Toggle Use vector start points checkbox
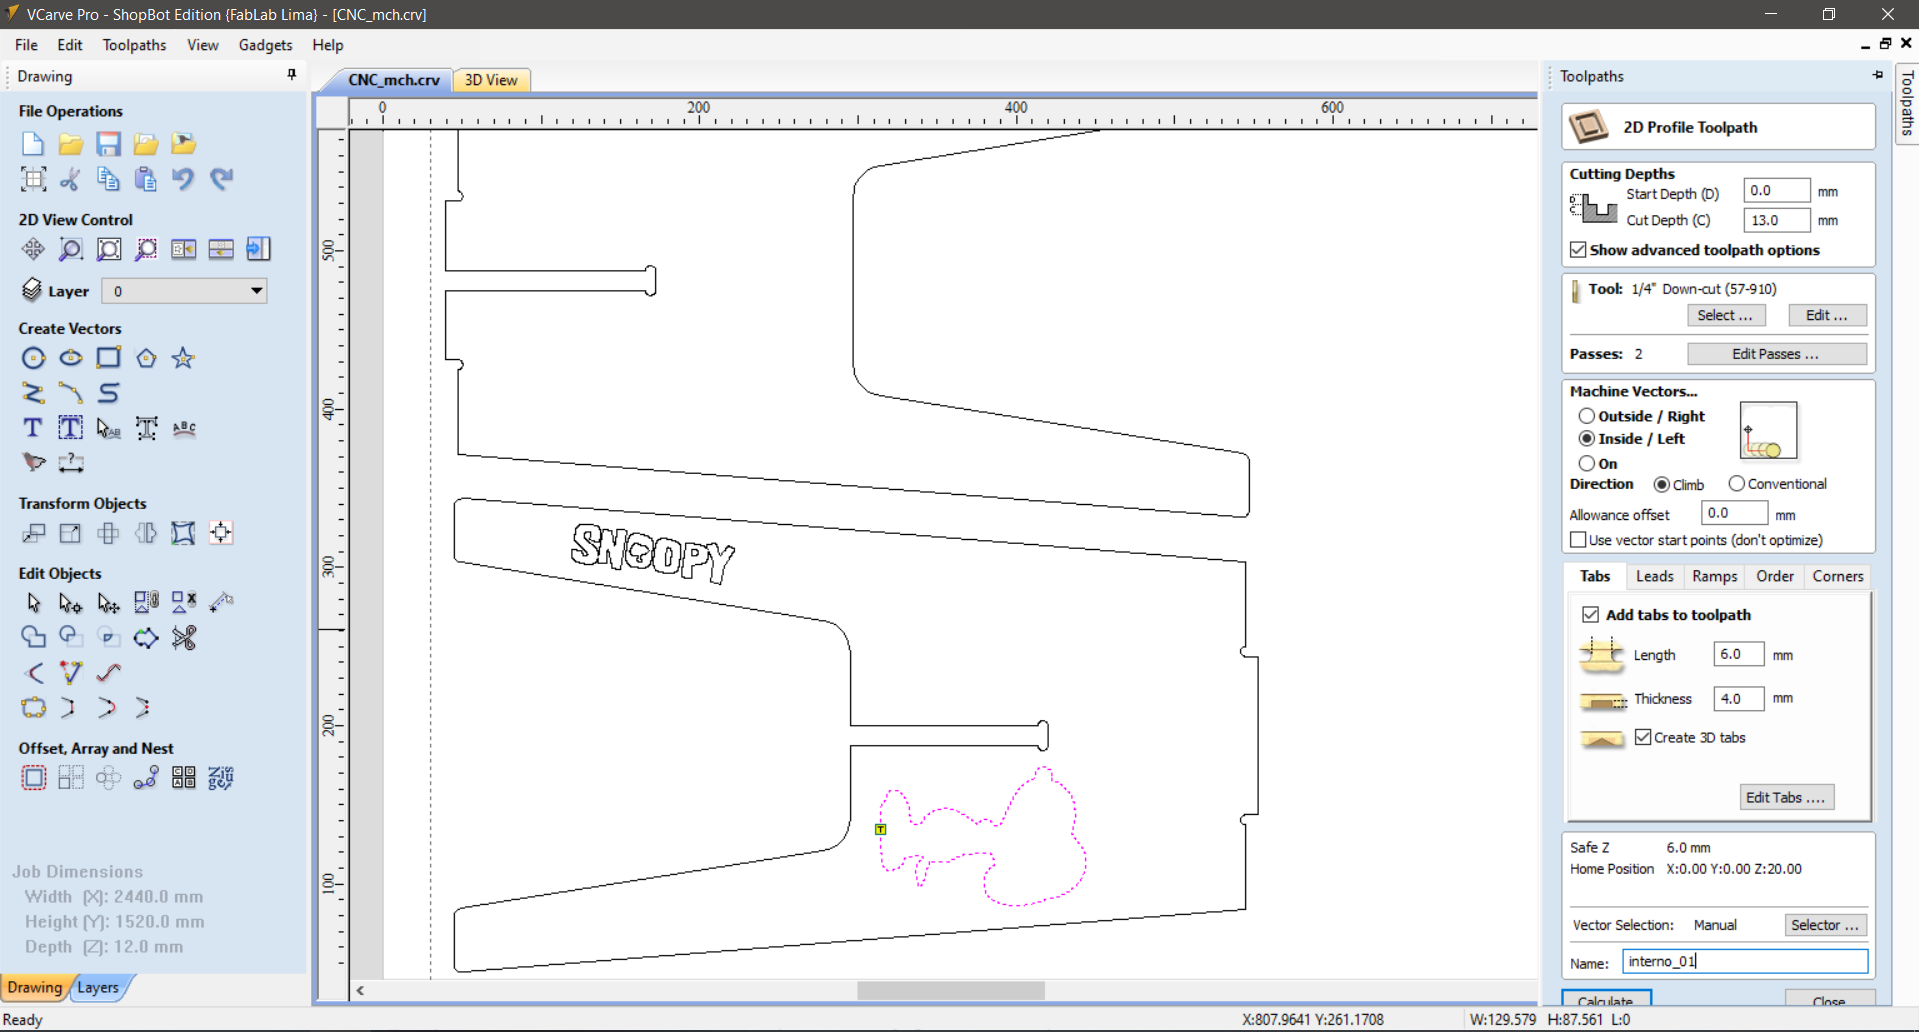 coord(1578,540)
